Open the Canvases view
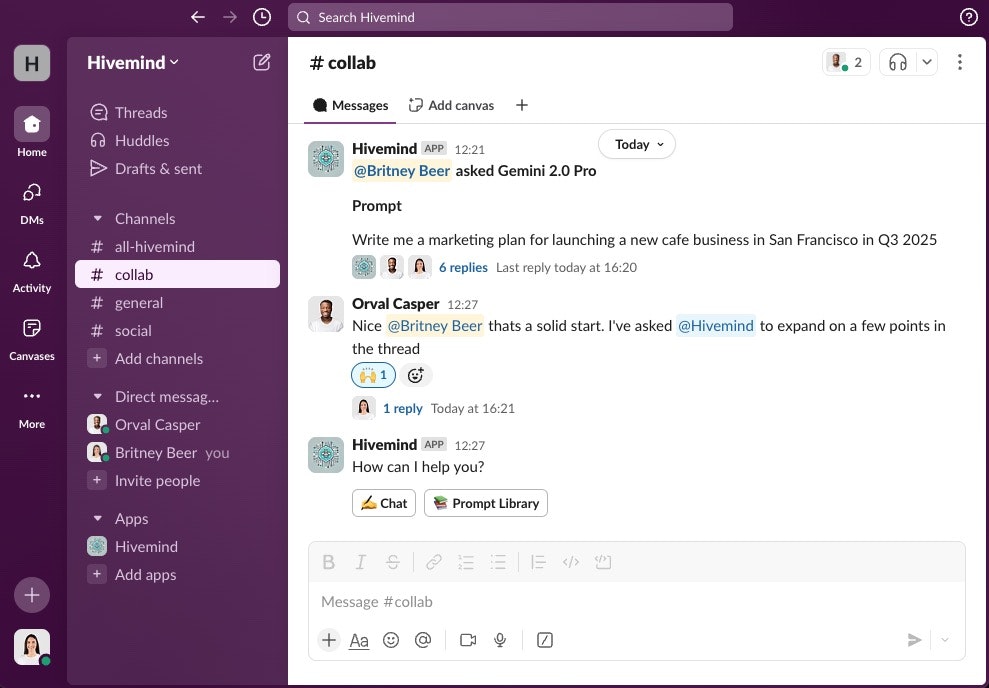This screenshot has height=688, width=989. click(32, 339)
